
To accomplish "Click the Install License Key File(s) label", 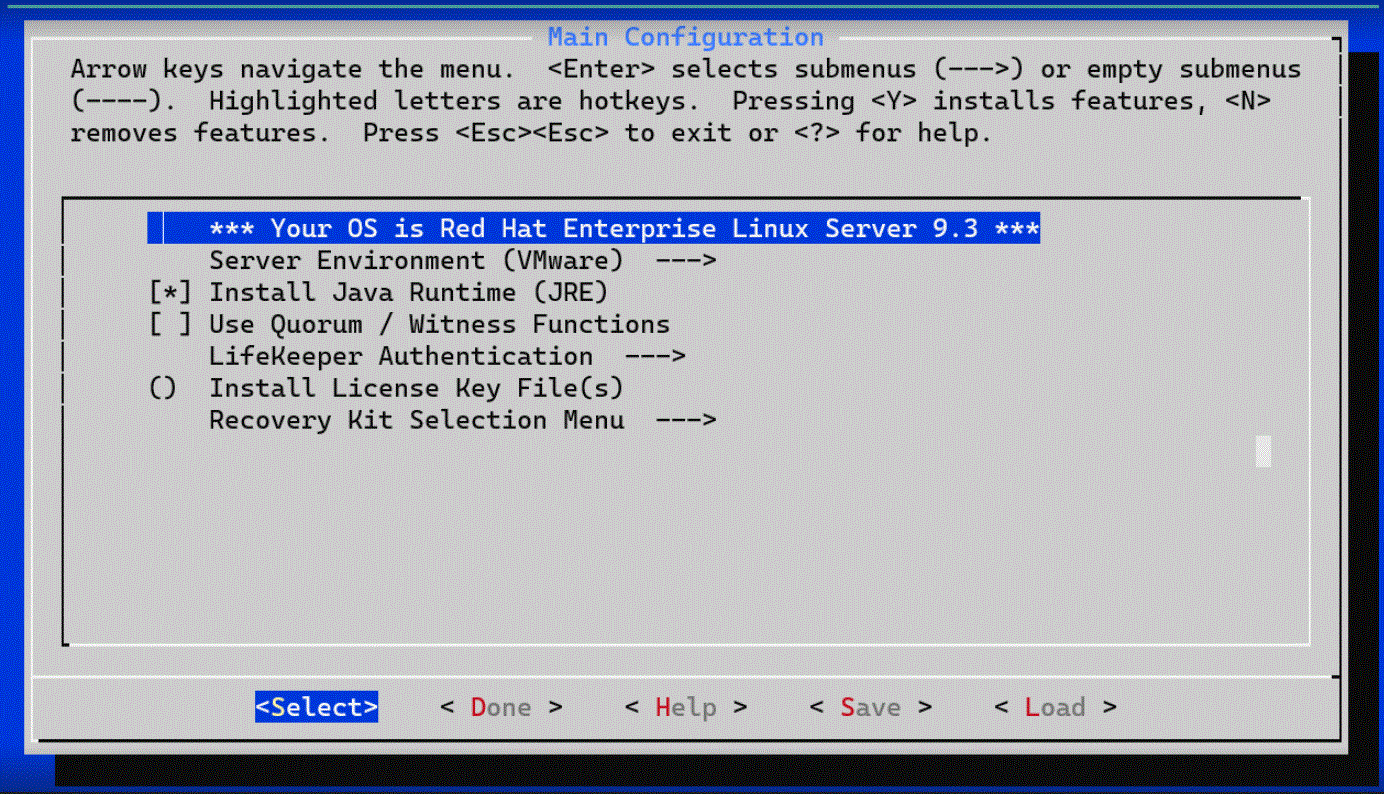I will pyautogui.click(x=416, y=389).
